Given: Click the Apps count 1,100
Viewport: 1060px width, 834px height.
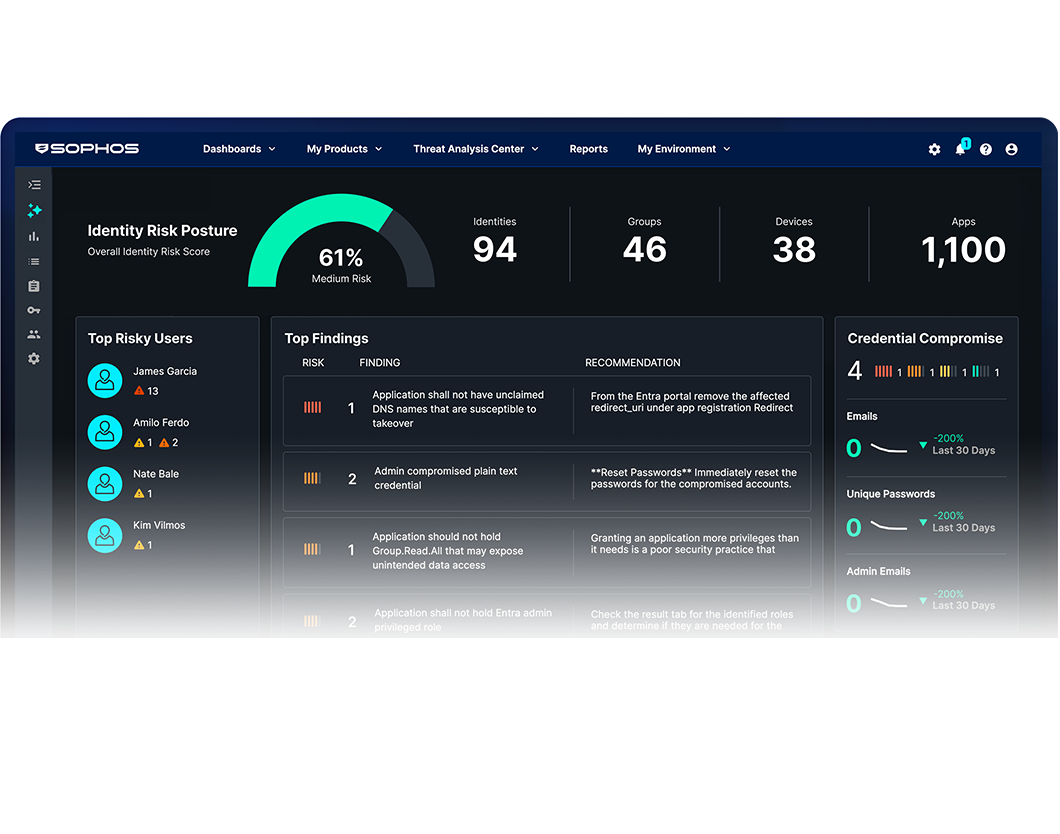Looking at the screenshot, I should (x=963, y=250).
